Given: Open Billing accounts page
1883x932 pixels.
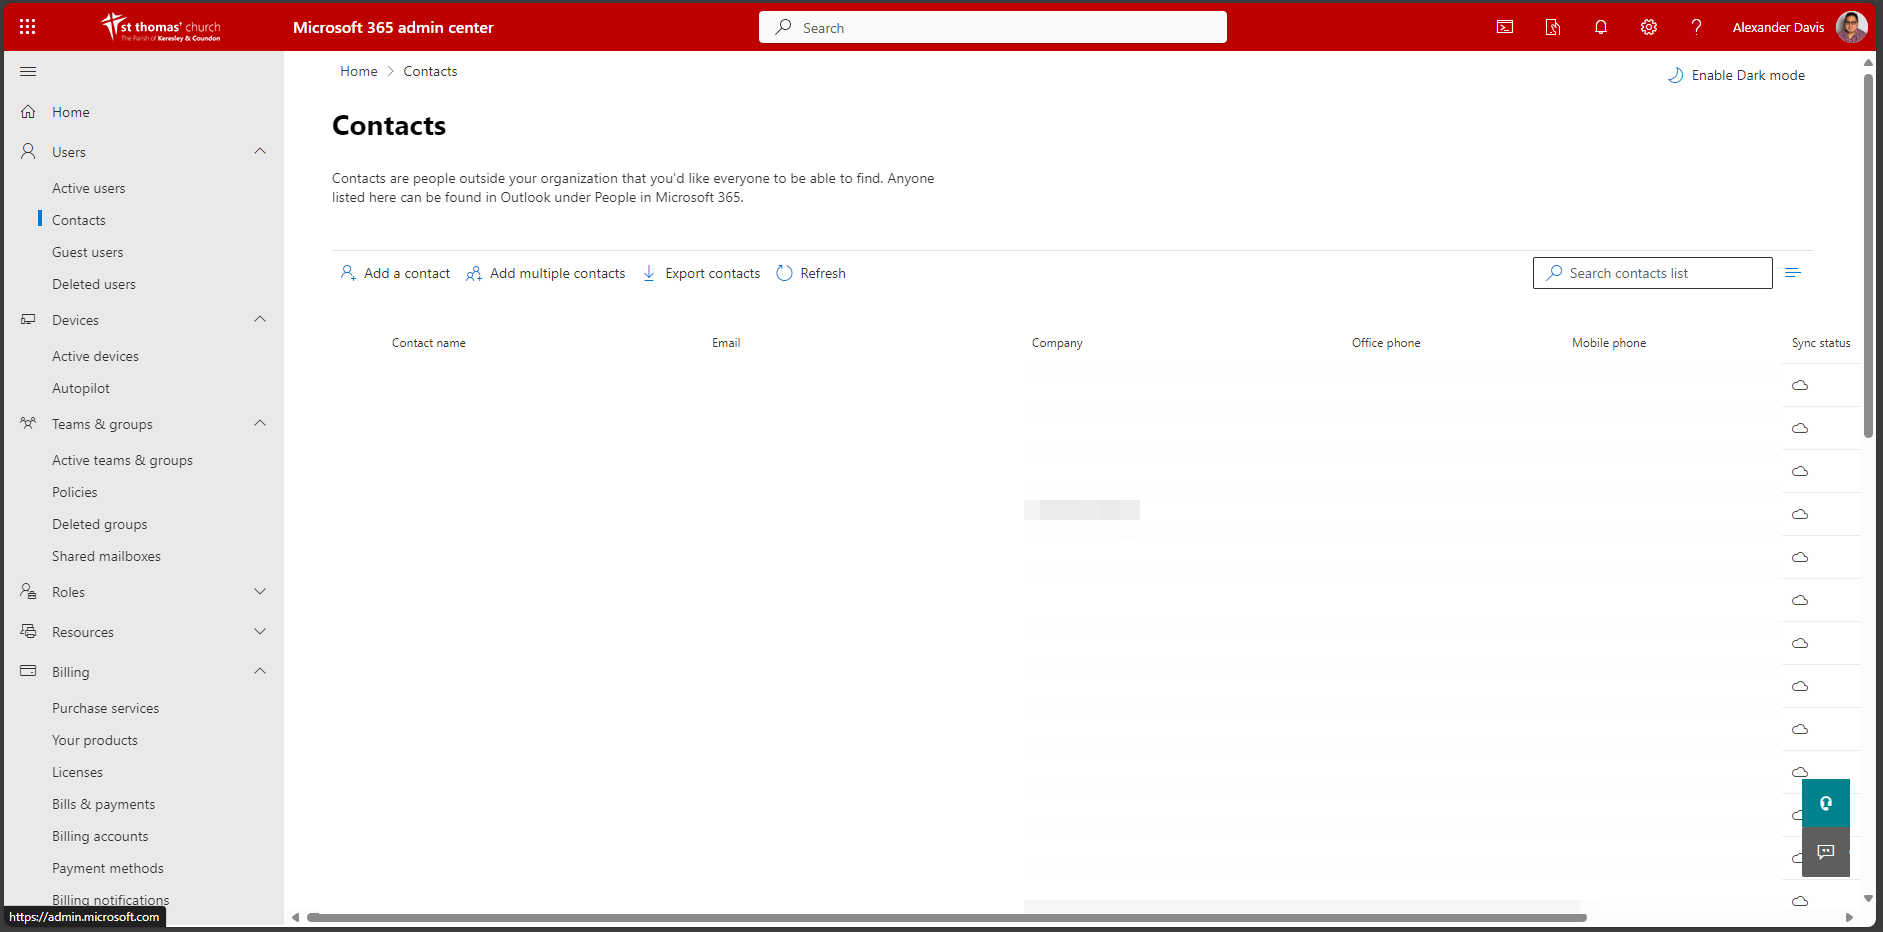Looking at the screenshot, I should [x=100, y=836].
